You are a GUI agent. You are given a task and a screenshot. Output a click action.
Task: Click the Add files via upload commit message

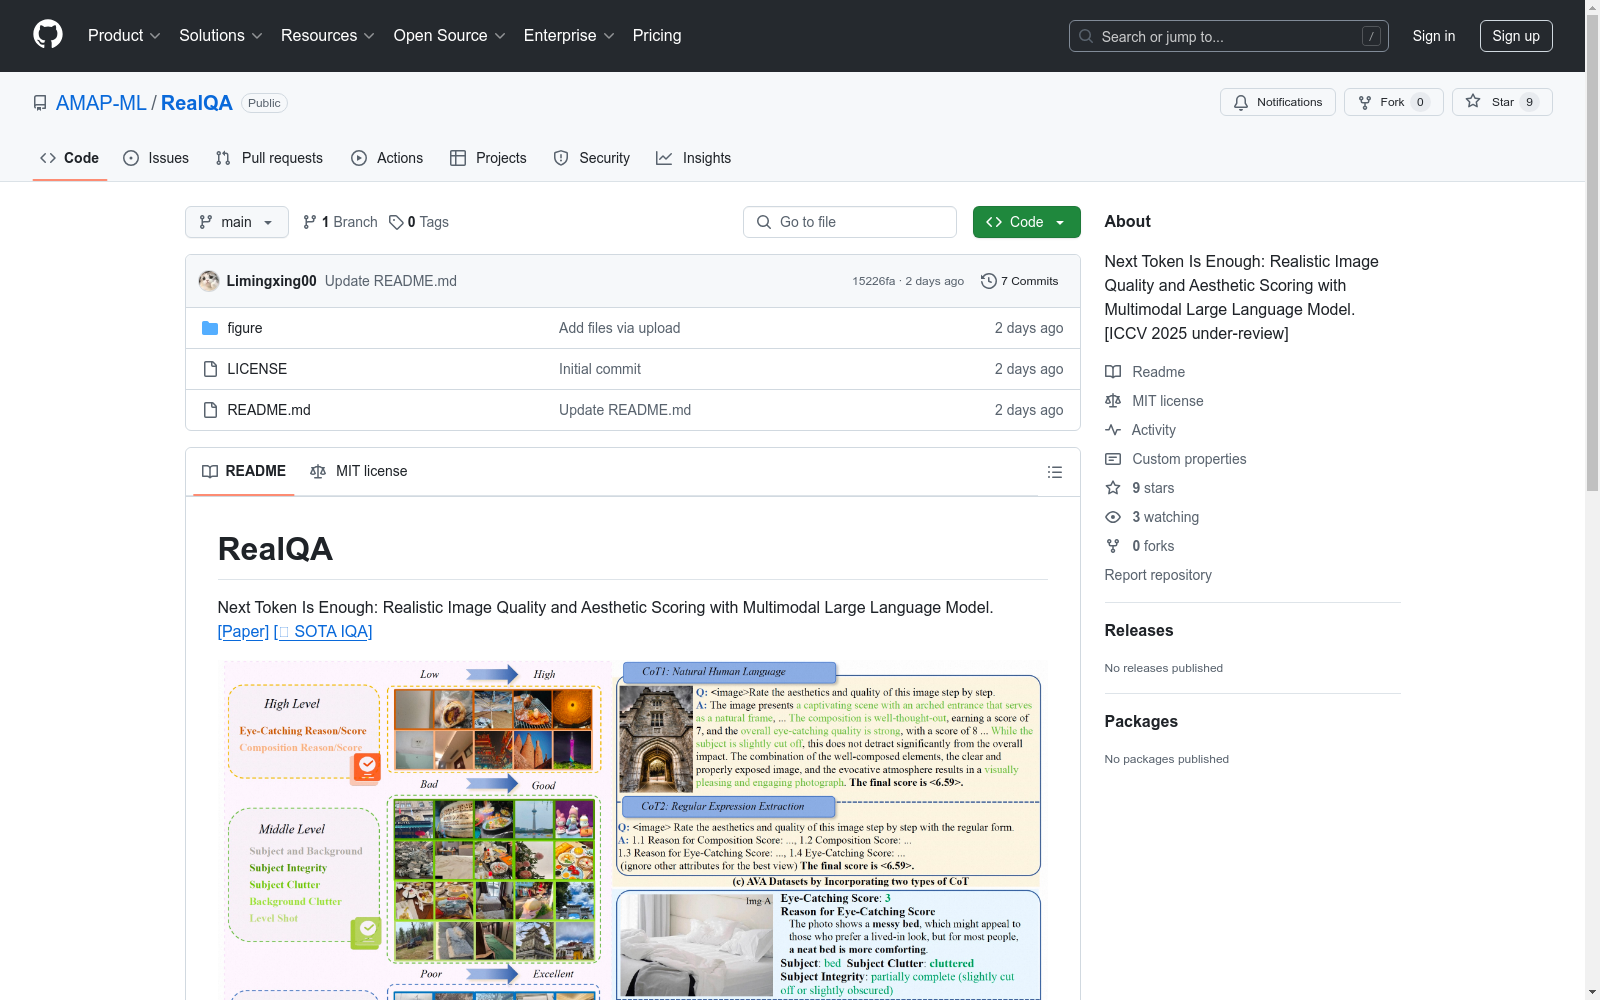pyautogui.click(x=619, y=328)
